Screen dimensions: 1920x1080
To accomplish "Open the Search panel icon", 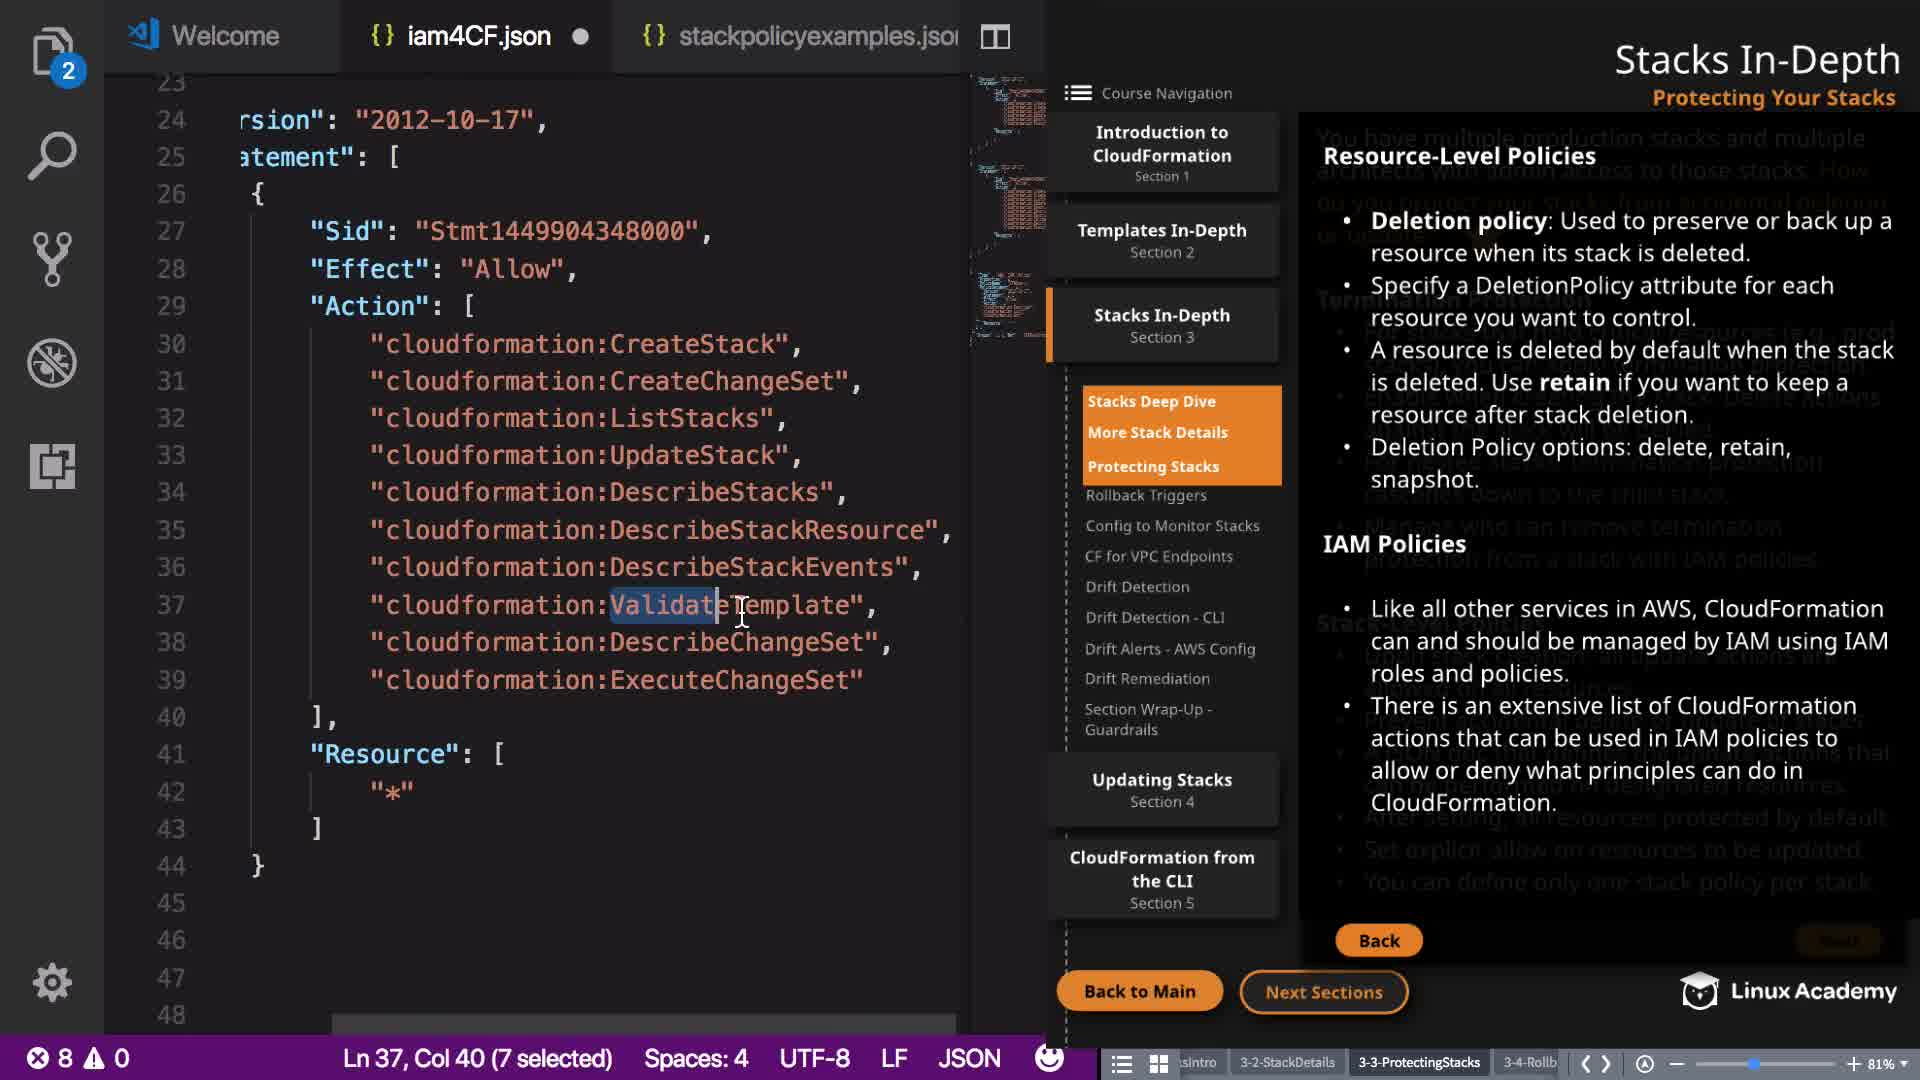I will coord(52,156).
